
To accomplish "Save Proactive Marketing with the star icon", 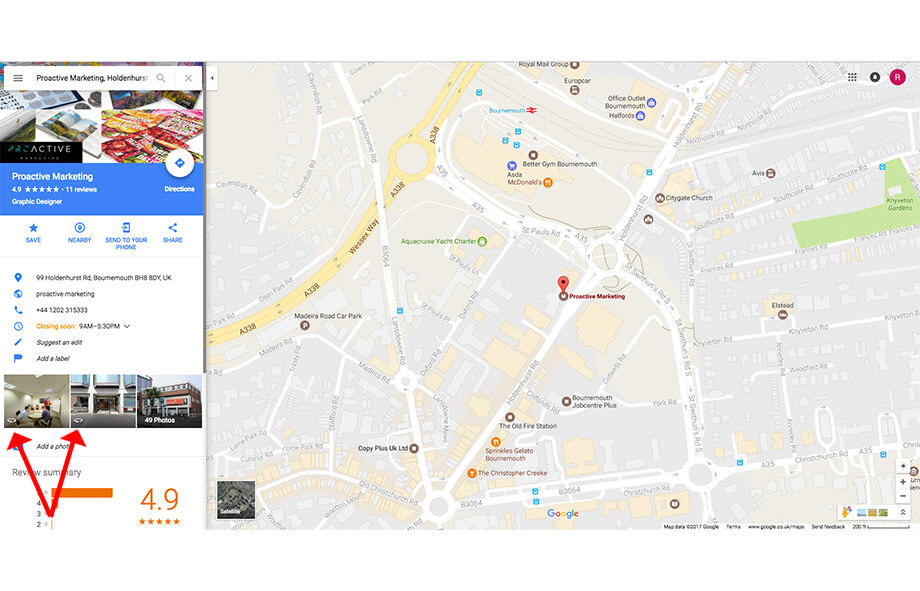I will [33, 228].
